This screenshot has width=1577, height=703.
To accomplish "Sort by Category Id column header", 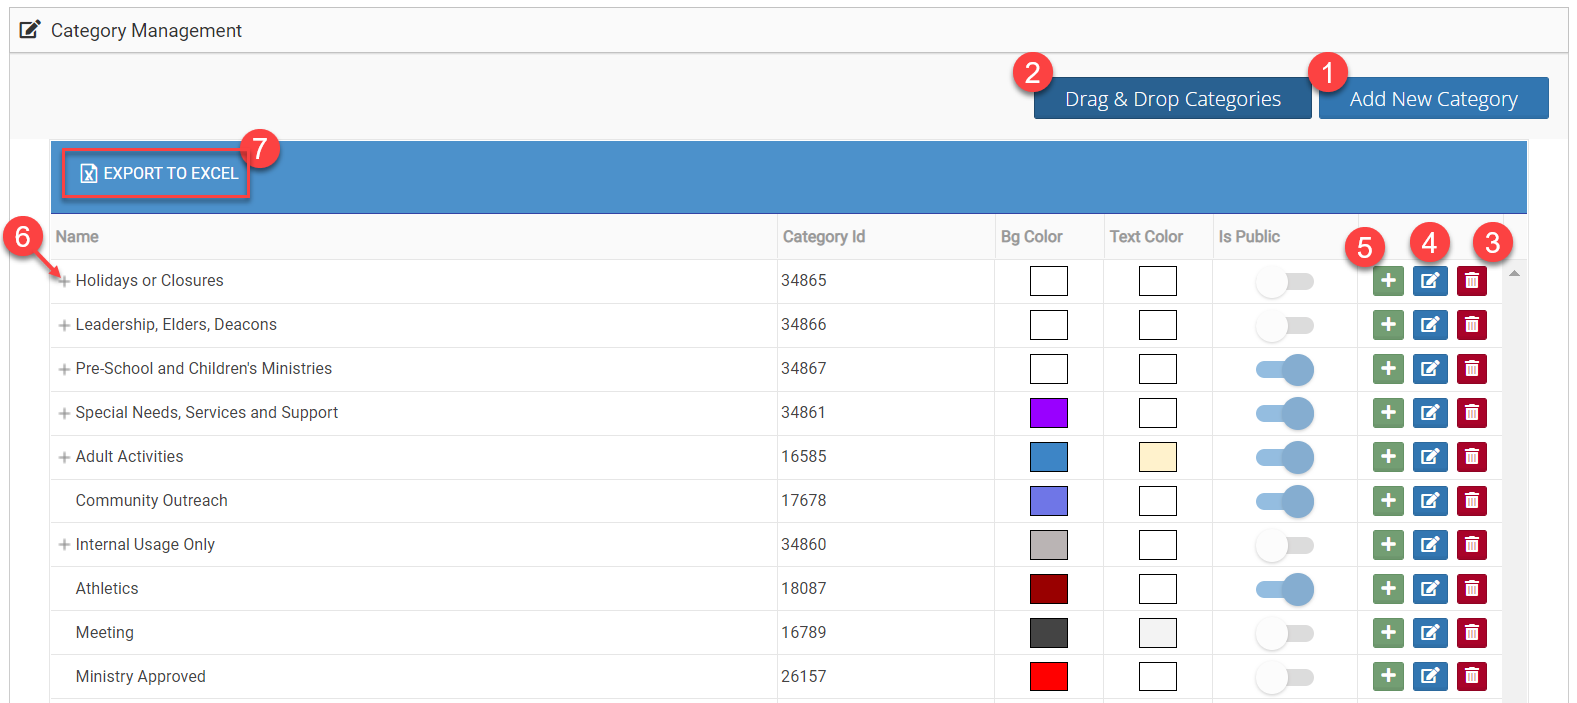I will point(823,237).
